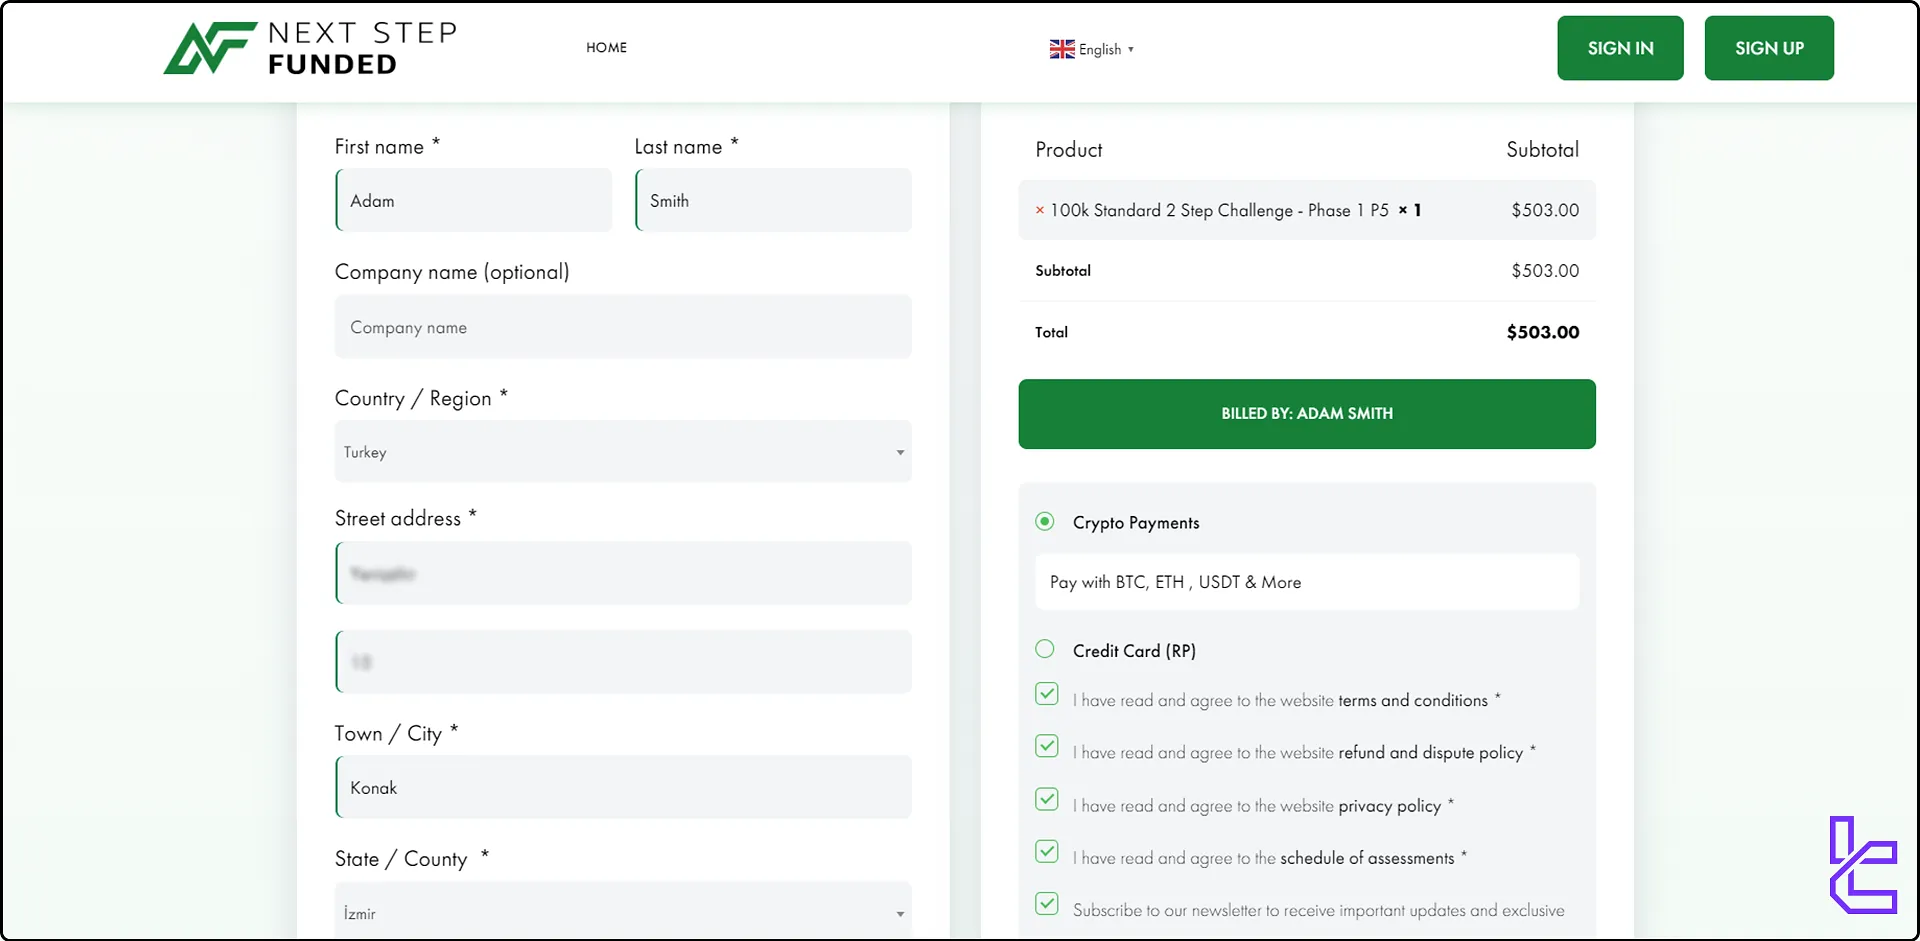Click the HOME menu item
Viewport: 1920px width, 941px height.
pyautogui.click(x=606, y=47)
